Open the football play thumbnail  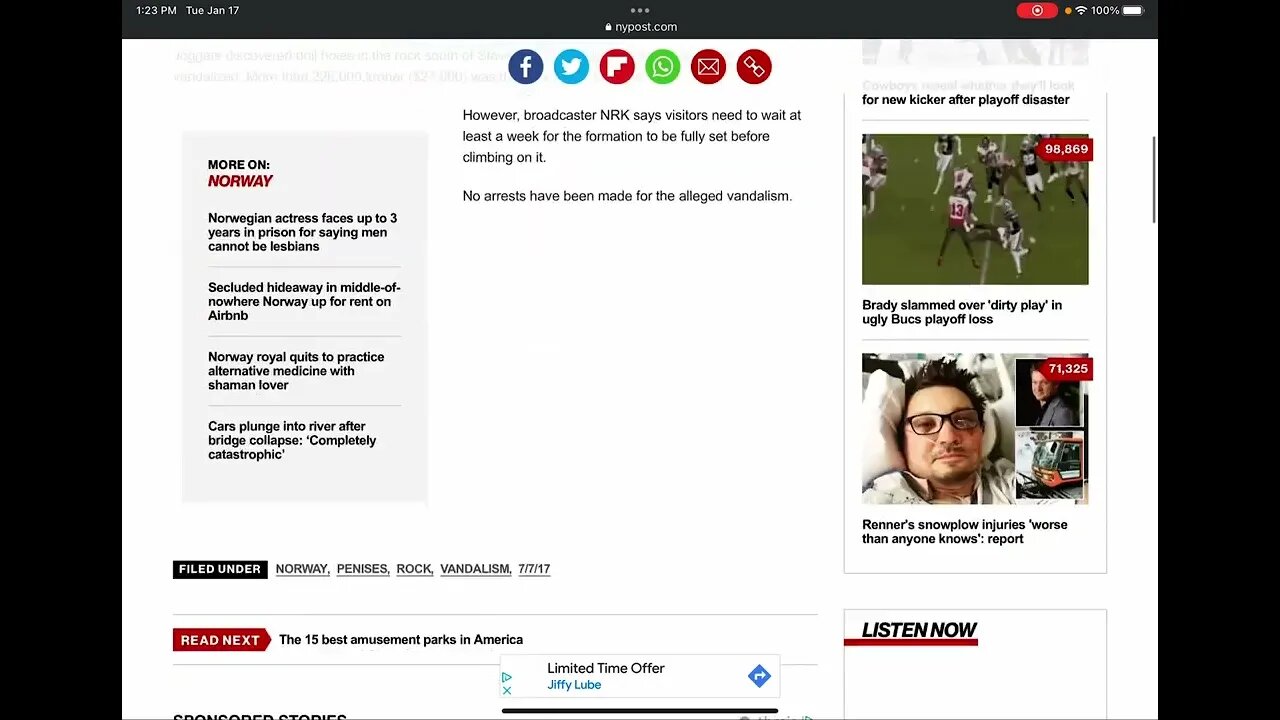975,209
